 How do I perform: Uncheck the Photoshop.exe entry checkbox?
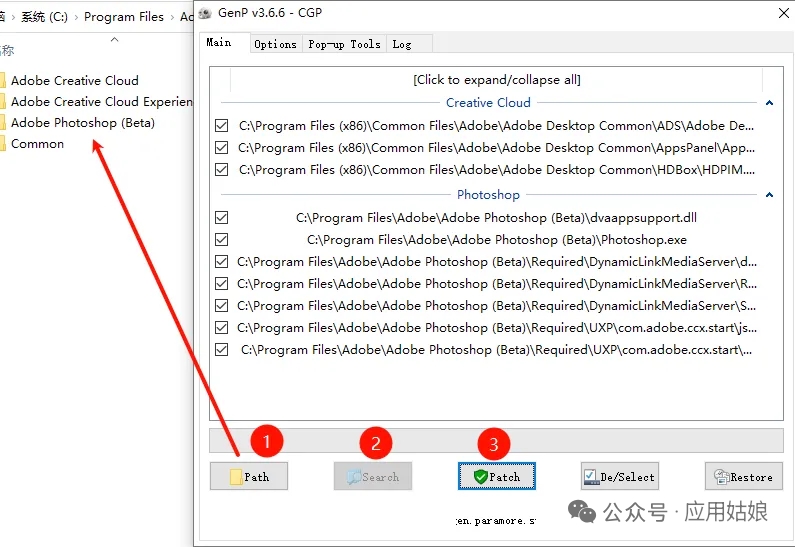click(x=222, y=240)
